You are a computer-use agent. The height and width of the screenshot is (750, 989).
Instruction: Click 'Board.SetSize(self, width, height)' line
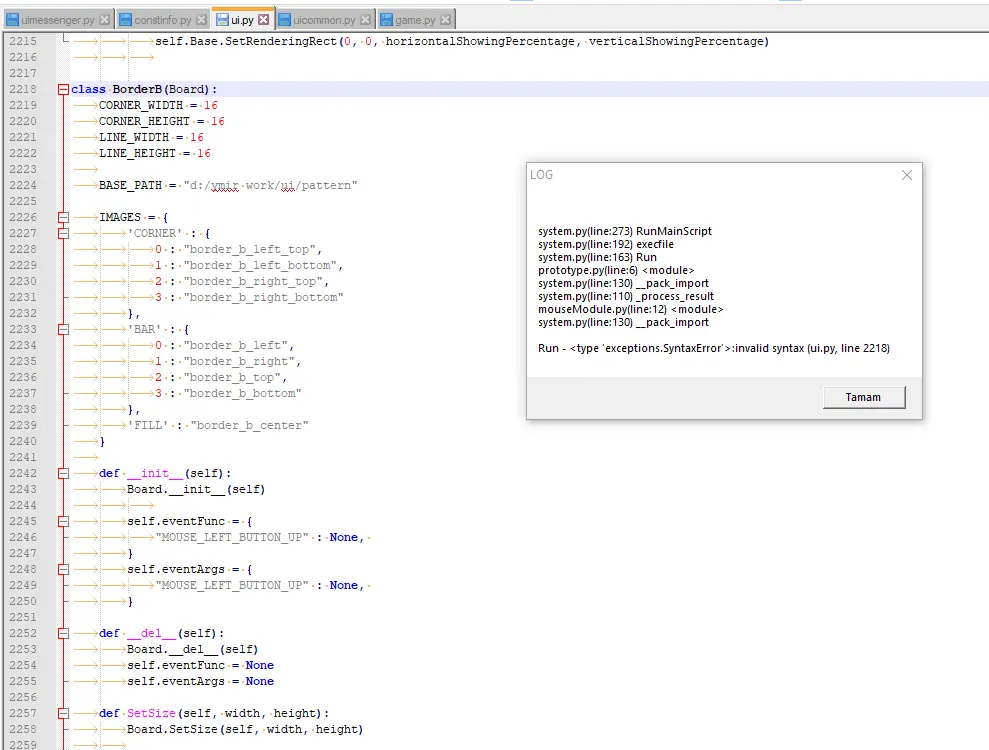click(245, 729)
